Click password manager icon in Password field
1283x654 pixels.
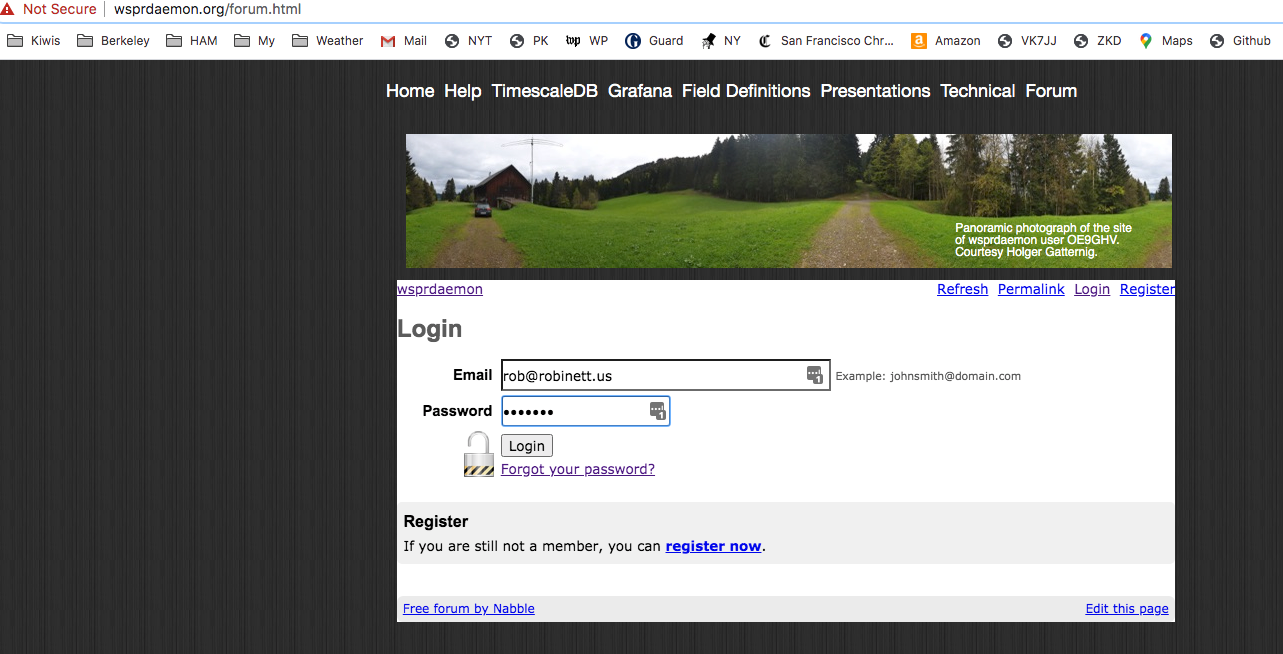(657, 410)
